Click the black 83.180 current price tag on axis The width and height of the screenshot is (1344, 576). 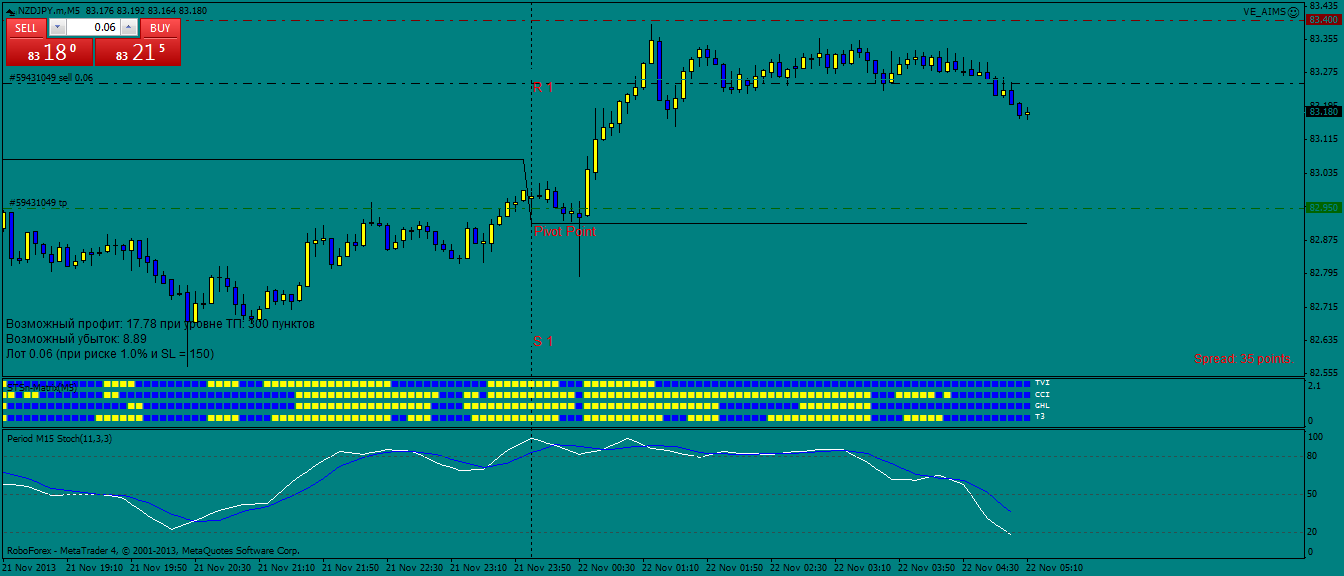pyautogui.click(x=1324, y=111)
